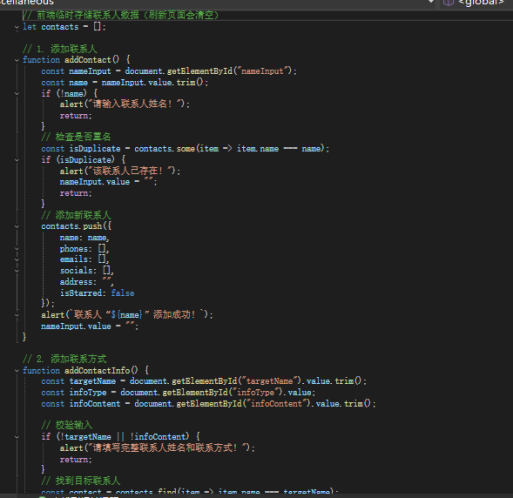Collapse the 'if (!name)' block
Image resolution: width=513 pixels, height=498 pixels.
point(17,94)
